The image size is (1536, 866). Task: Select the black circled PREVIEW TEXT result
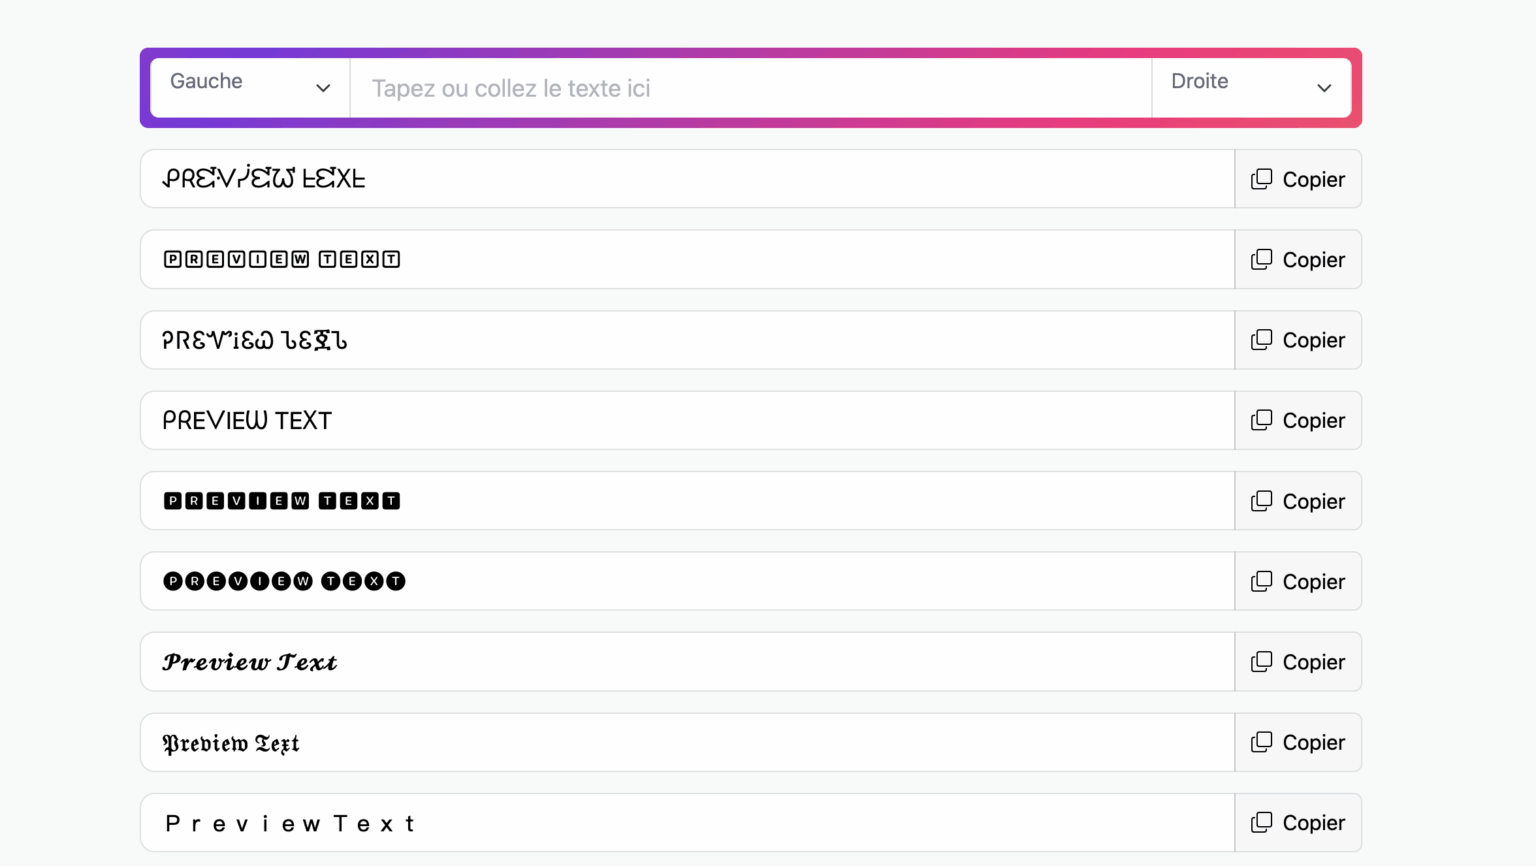click(x=284, y=581)
